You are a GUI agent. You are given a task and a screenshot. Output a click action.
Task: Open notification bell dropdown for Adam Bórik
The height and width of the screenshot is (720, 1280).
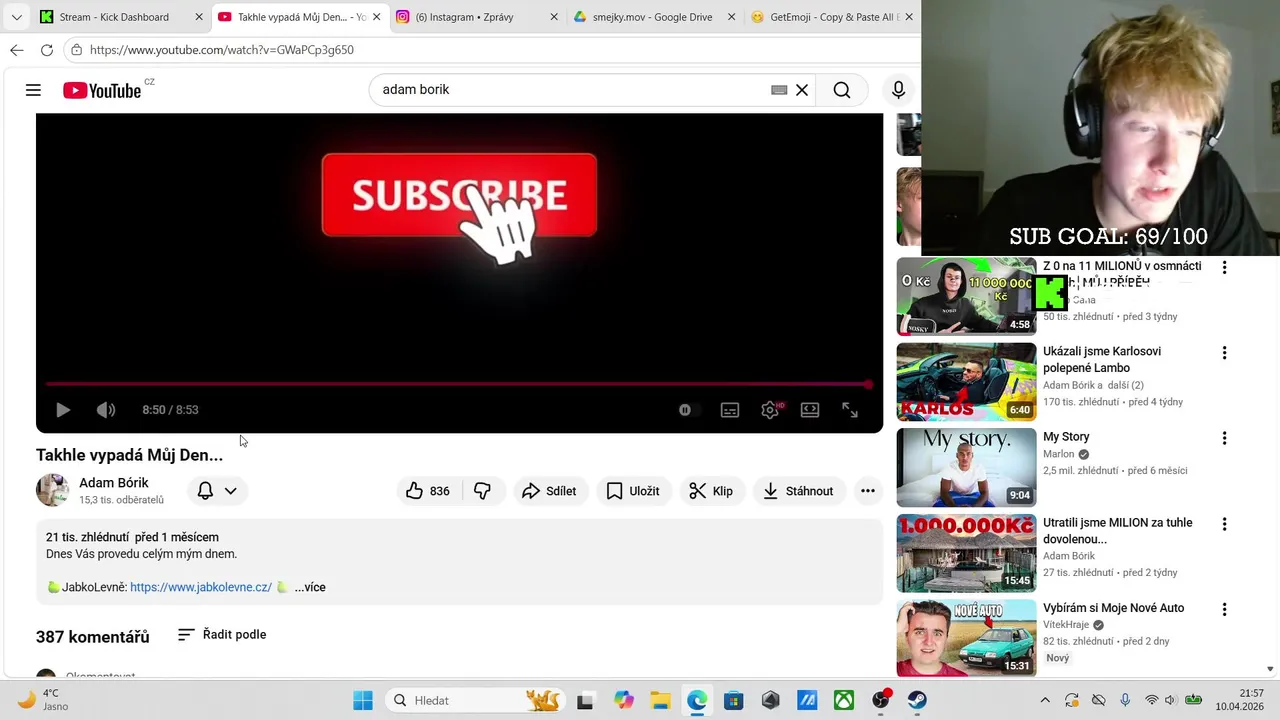pyautogui.click(x=217, y=491)
